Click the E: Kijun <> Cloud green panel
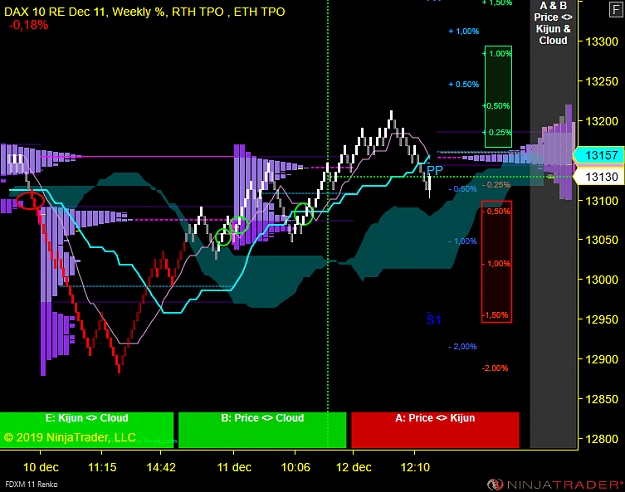The image size is (625, 492). click(x=87, y=430)
